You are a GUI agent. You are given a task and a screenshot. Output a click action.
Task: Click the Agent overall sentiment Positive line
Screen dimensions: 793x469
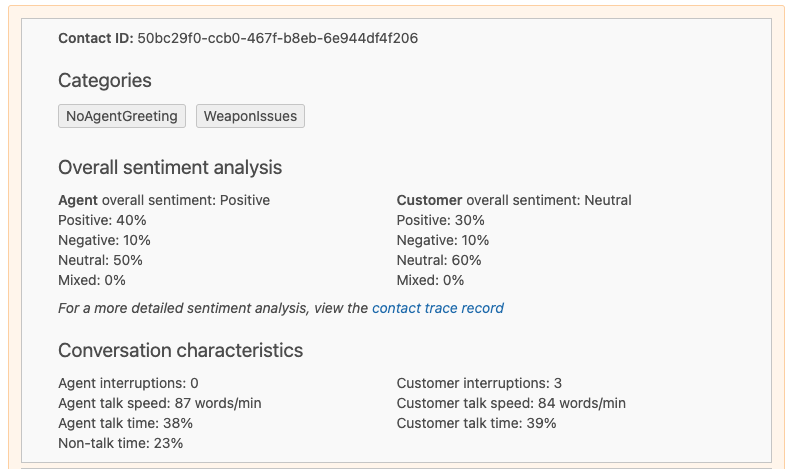164,200
